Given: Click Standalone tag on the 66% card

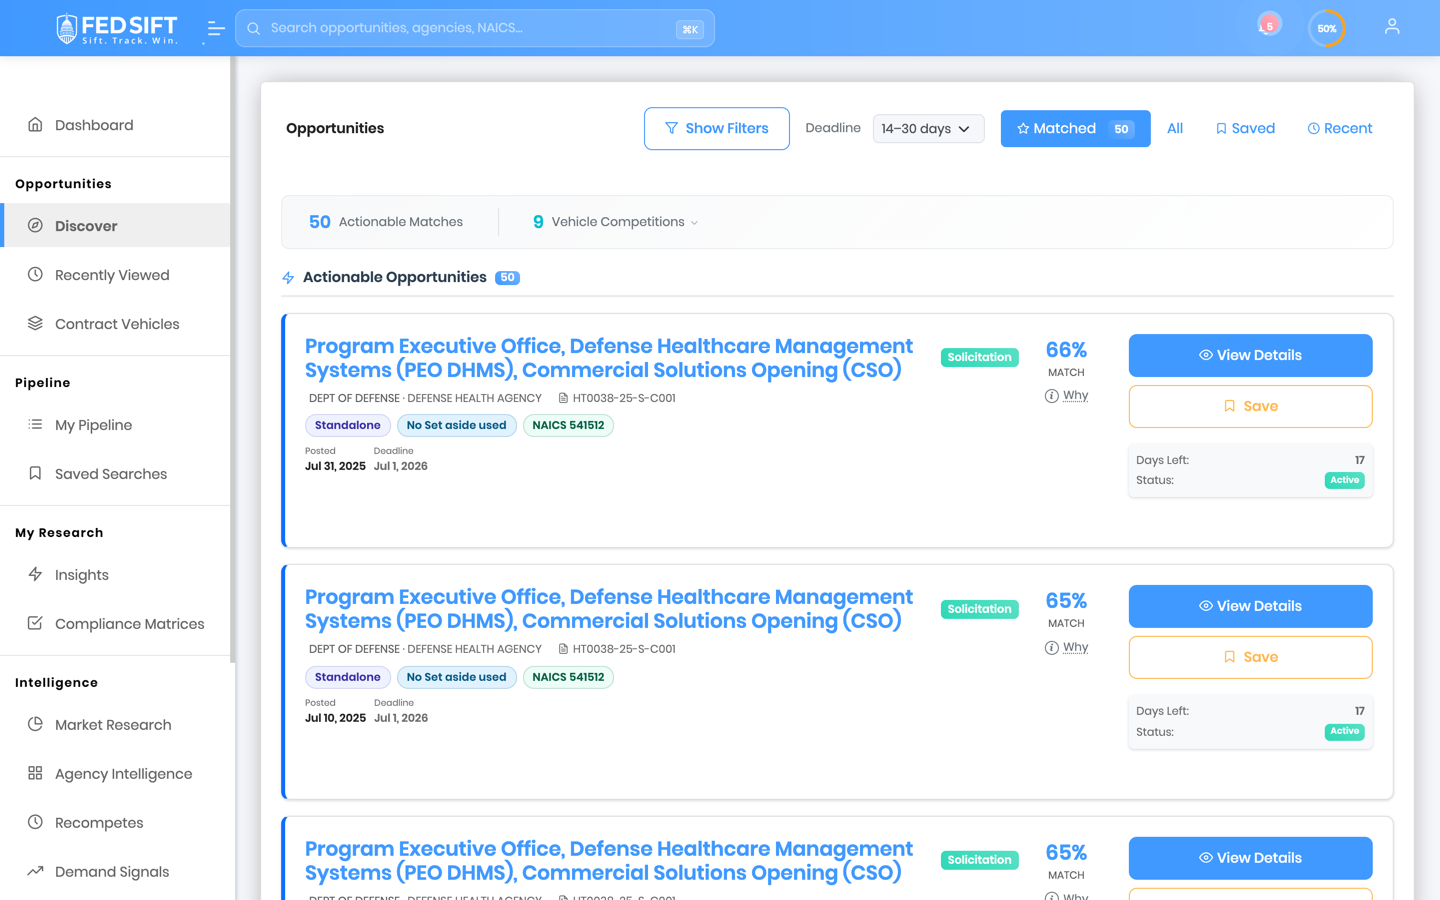Looking at the screenshot, I should [348, 425].
